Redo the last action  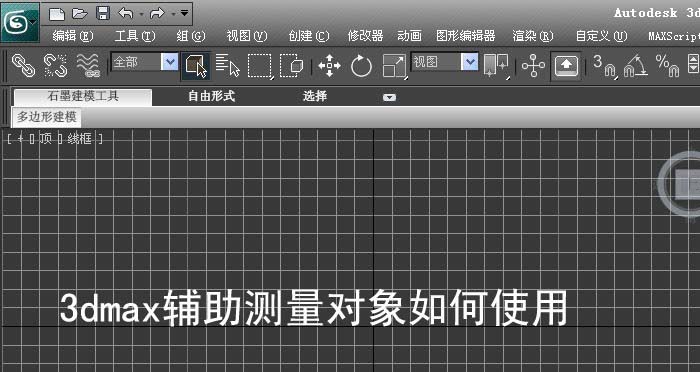click(x=157, y=14)
